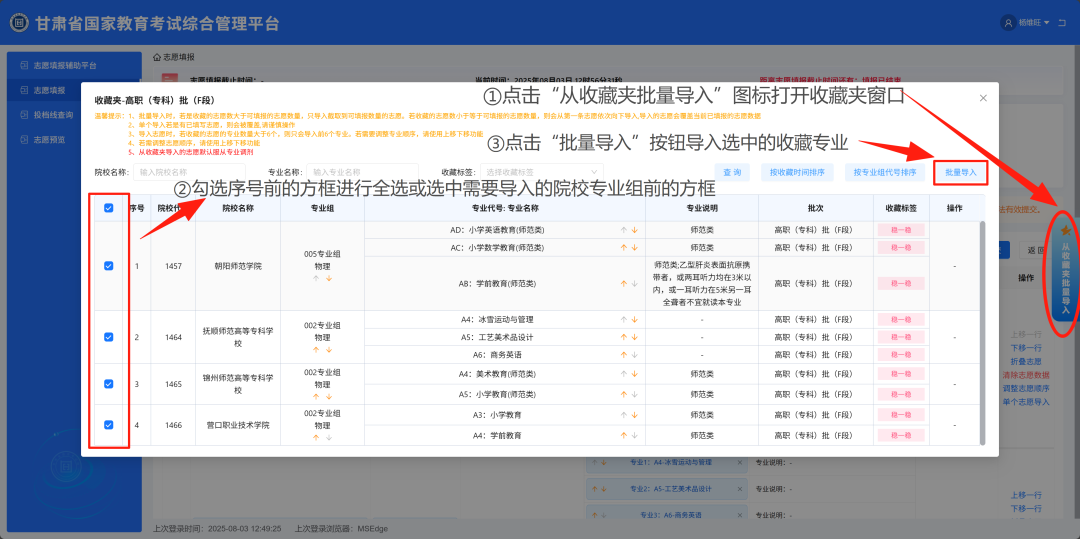
Task: Click the 杨维旺 user avatar icon
Action: (1008, 23)
